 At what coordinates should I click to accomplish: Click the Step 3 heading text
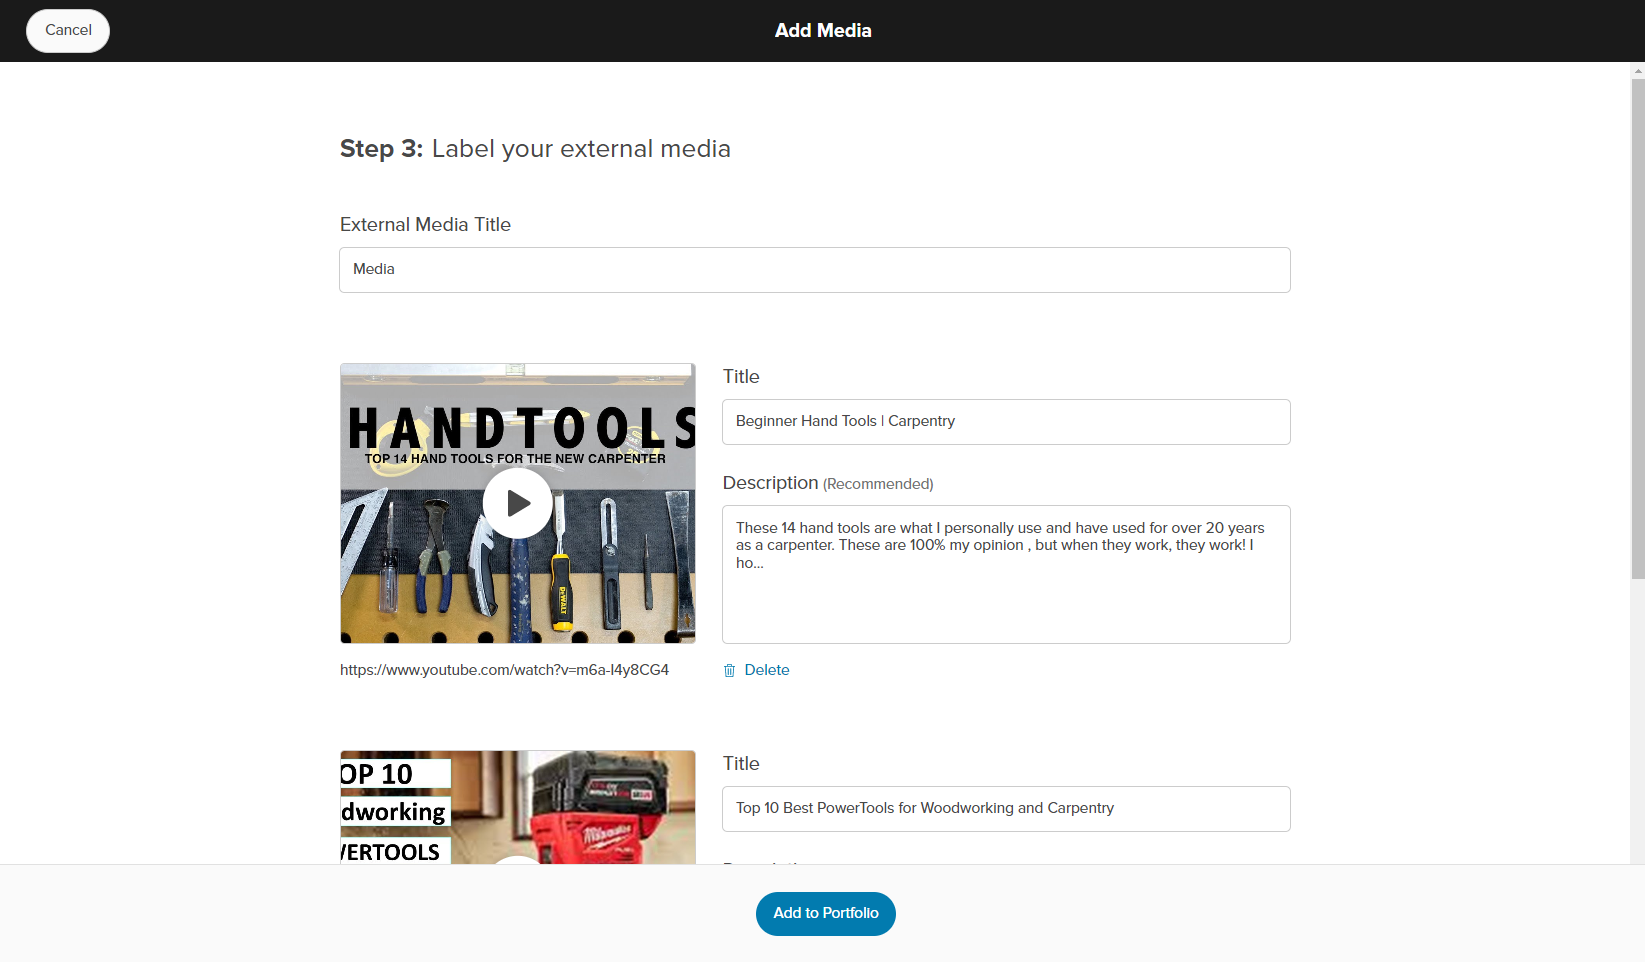tap(535, 149)
